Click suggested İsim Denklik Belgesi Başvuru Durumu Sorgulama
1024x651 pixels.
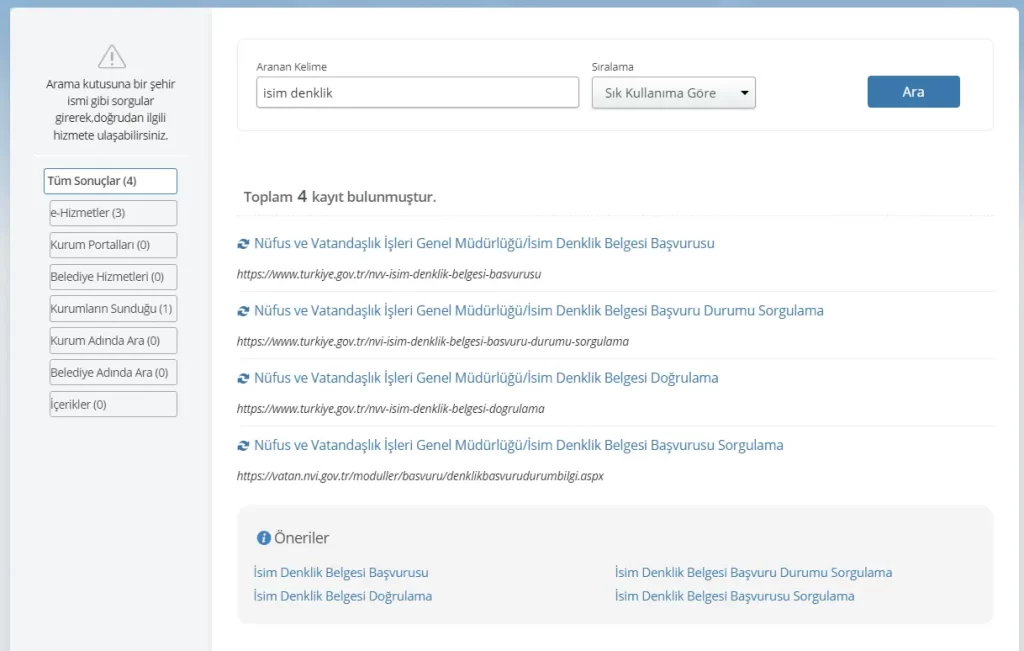point(753,573)
